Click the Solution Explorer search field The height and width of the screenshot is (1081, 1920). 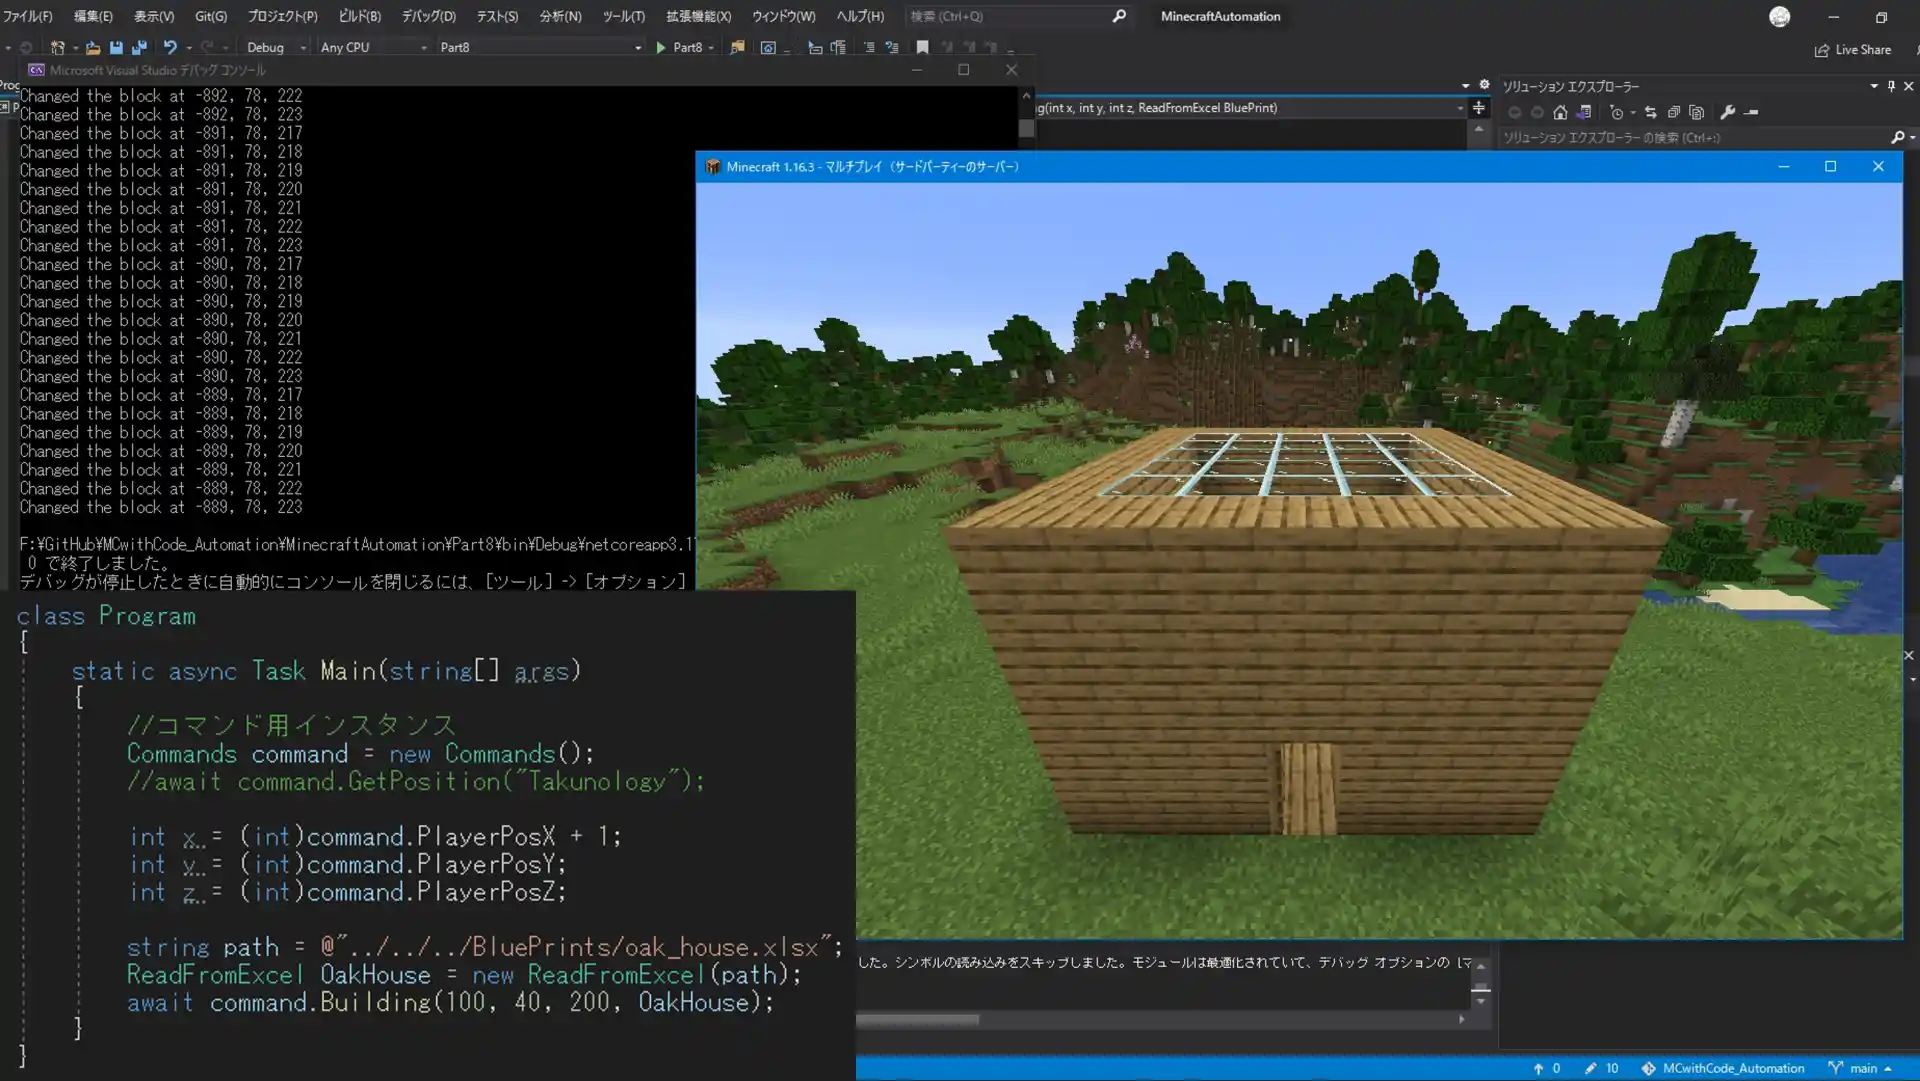click(x=1692, y=138)
